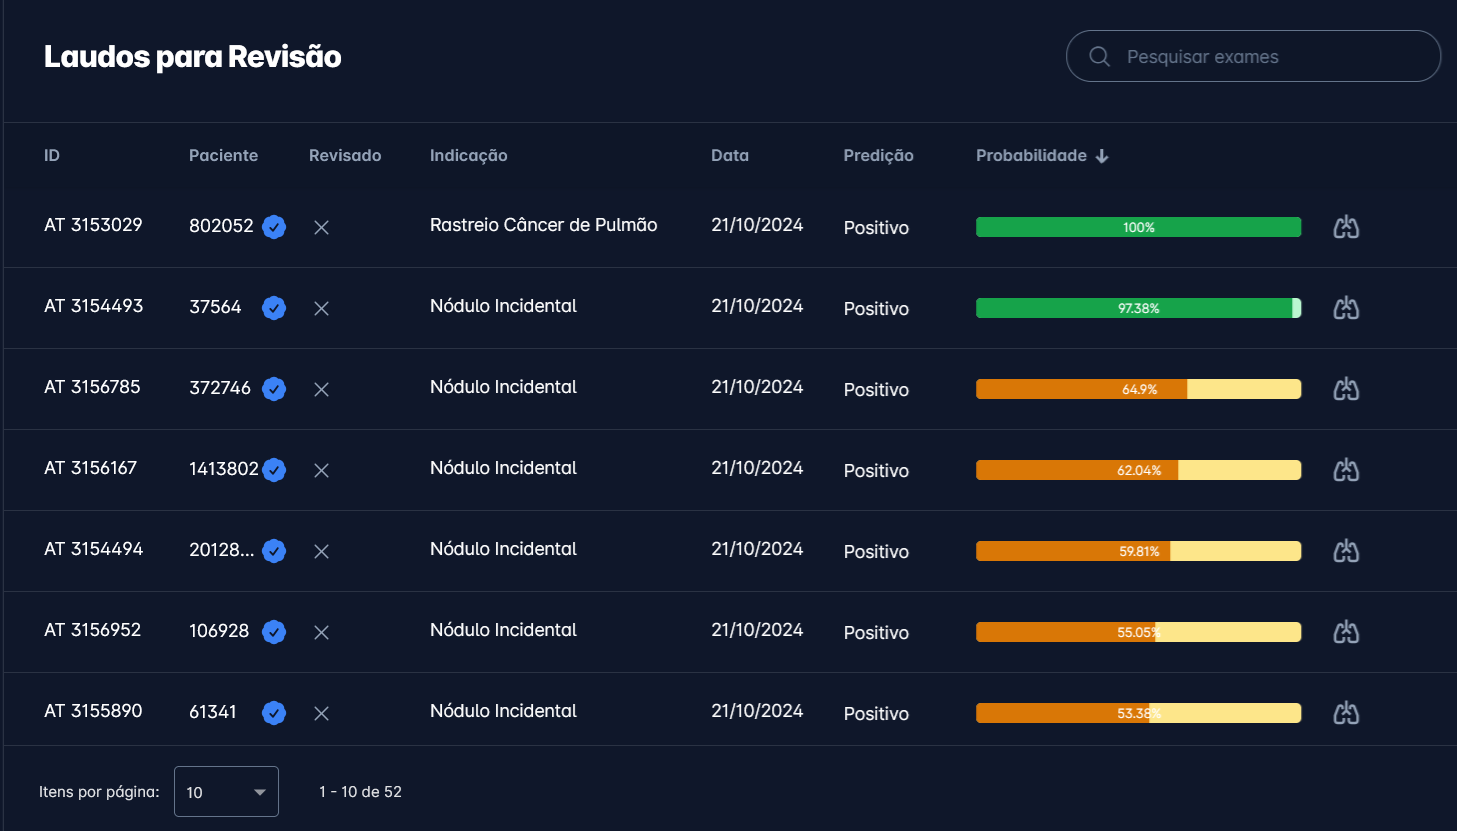The height and width of the screenshot is (831, 1457).
Task: Open lung viewer for exam AT 3156785
Action: click(1346, 389)
